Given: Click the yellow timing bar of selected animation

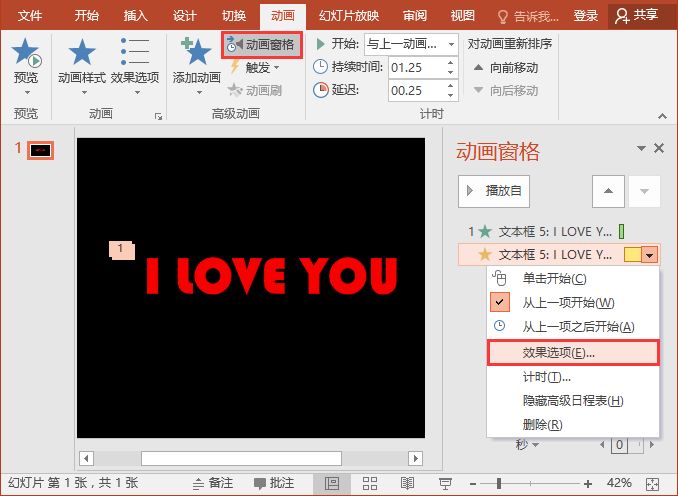Looking at the screenshot, I should coord(632,255).
